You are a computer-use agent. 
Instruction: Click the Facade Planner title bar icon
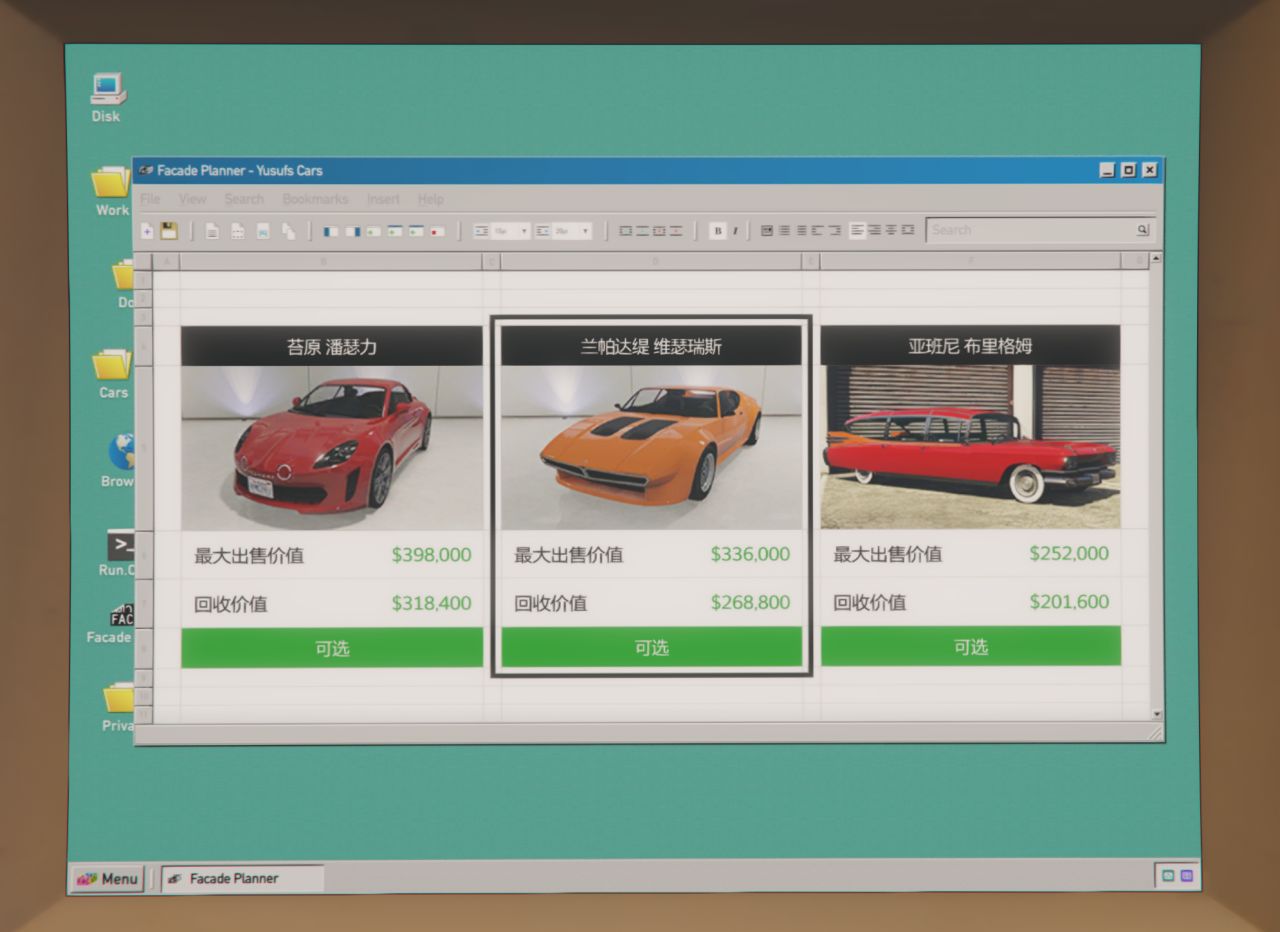pos(146,170)
